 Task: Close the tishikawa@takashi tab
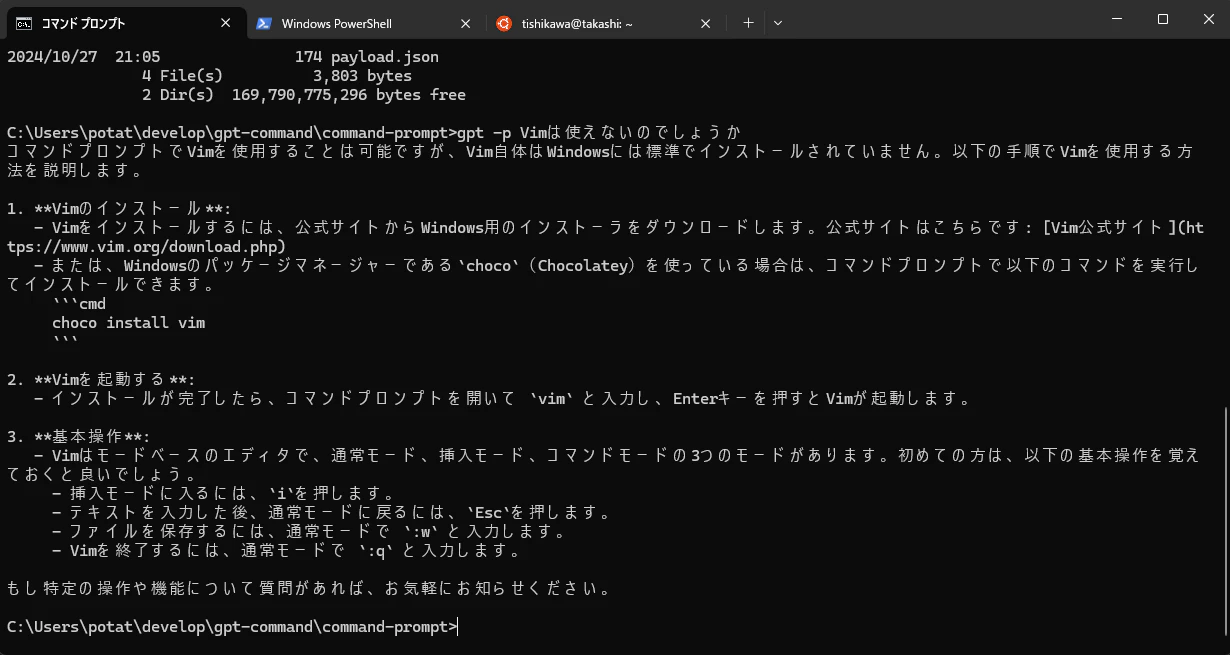(x=706, y=23)
